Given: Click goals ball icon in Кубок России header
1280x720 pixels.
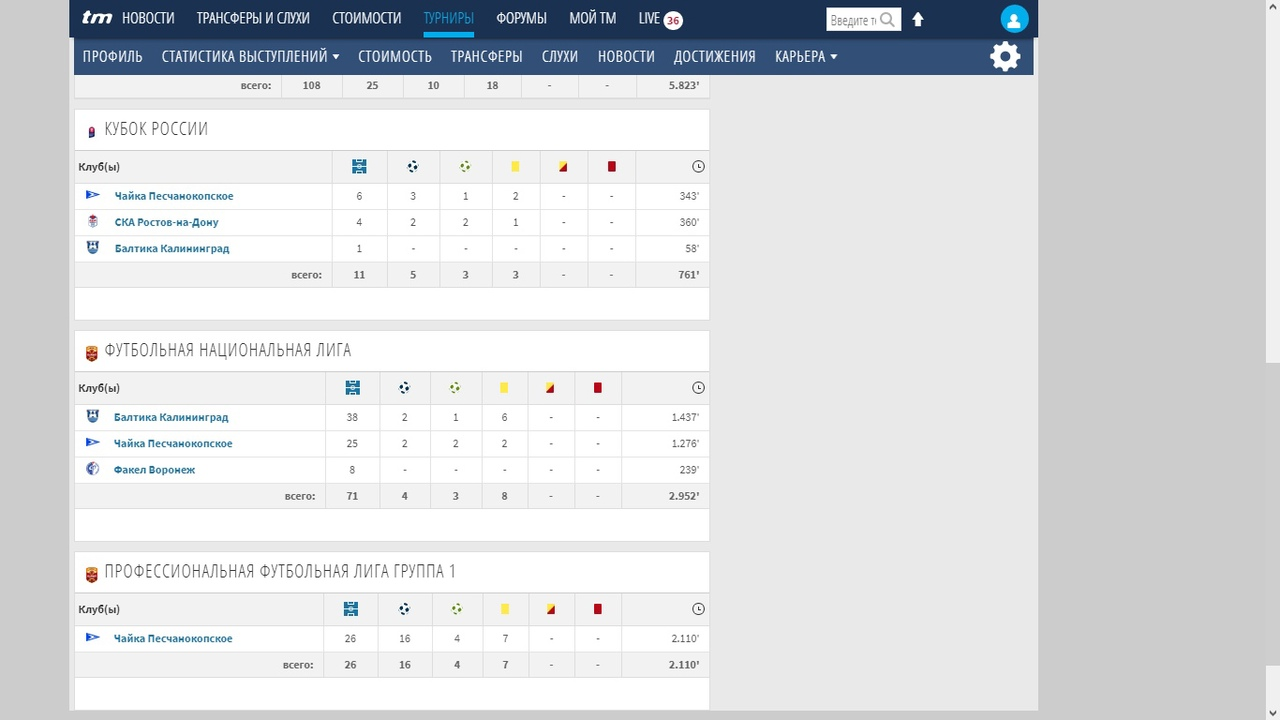Looking at the screenshot, I should (413, 167).
